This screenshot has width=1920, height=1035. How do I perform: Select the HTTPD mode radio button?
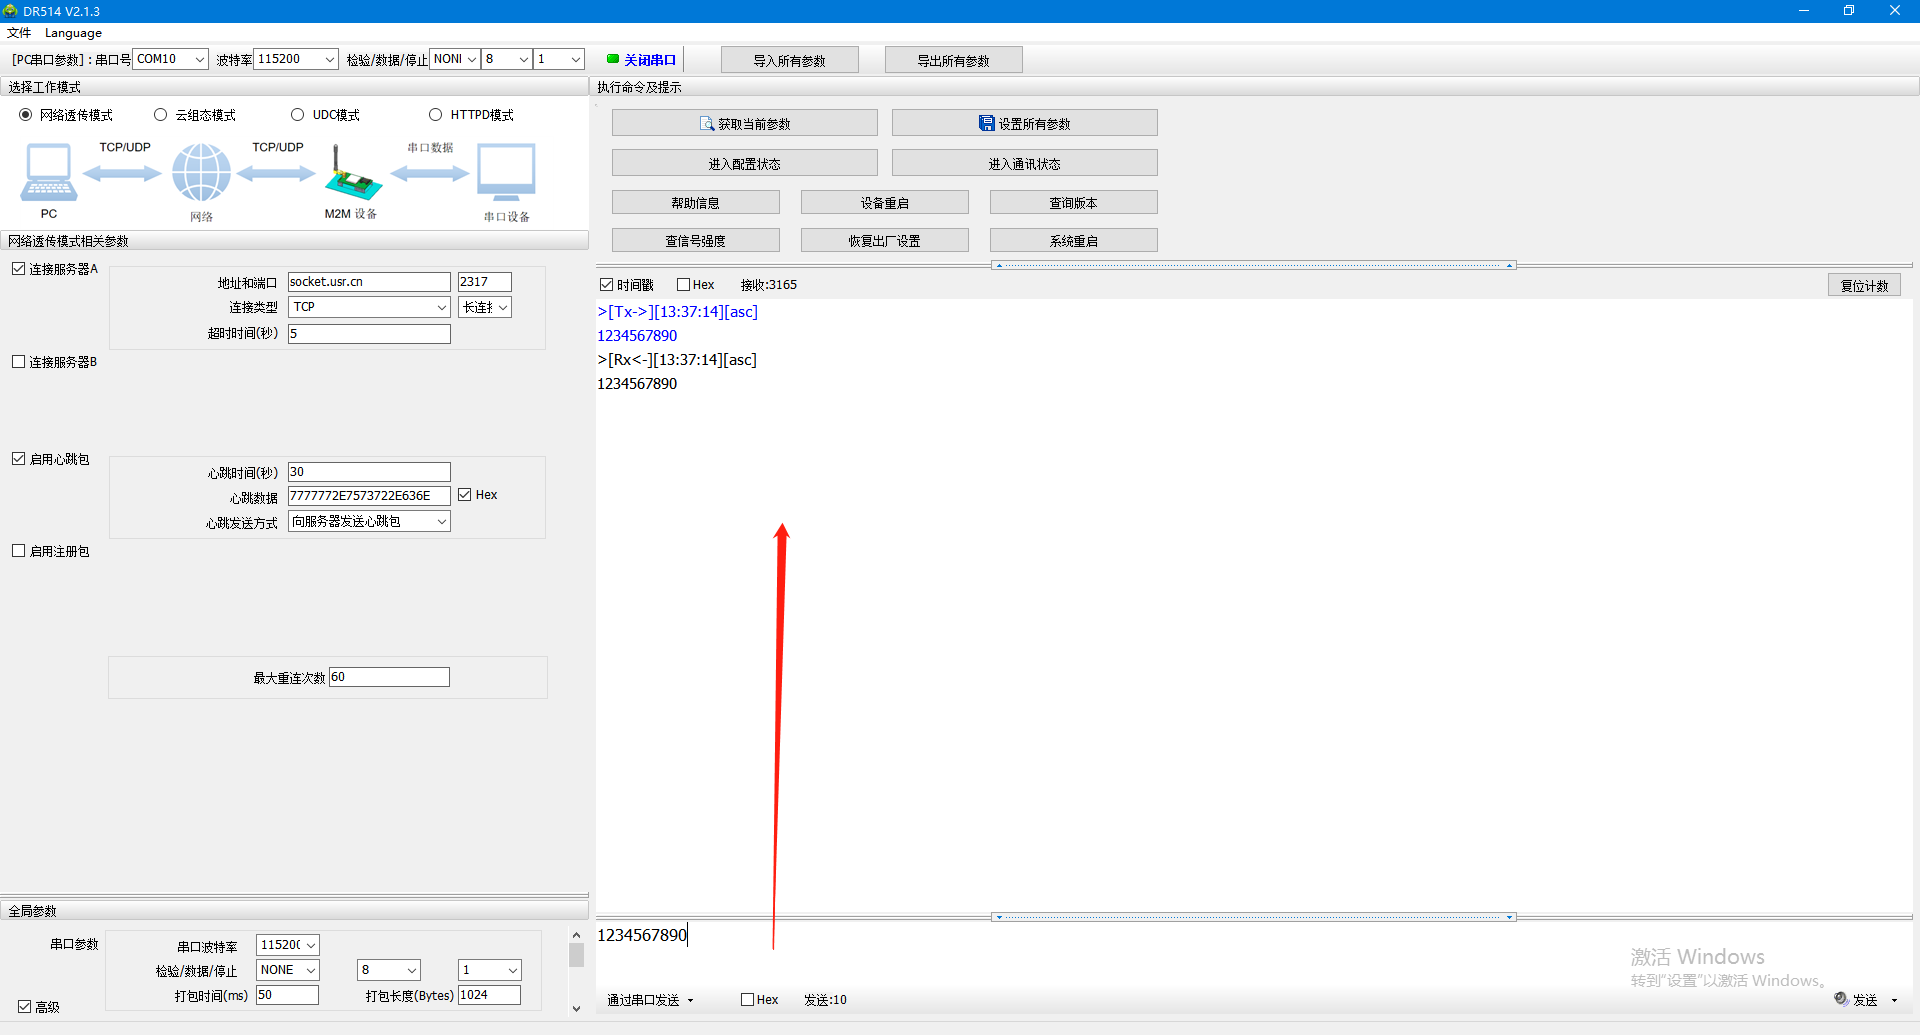coord(436,115)
